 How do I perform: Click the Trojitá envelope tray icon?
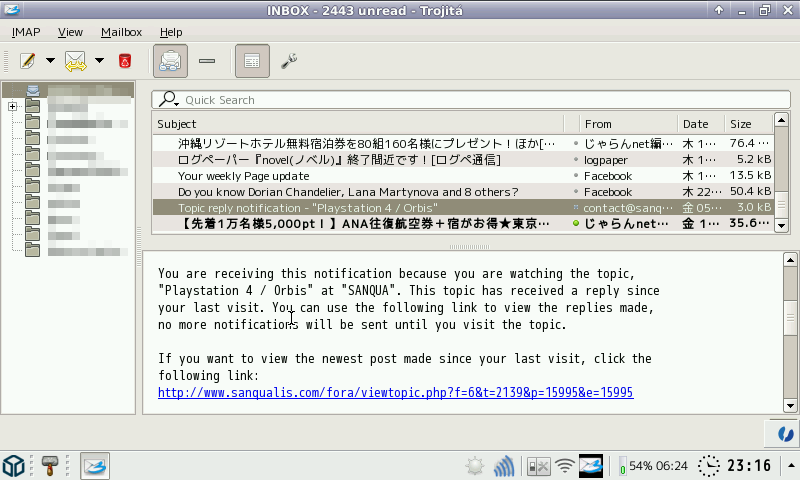click(x=591, y=466)
